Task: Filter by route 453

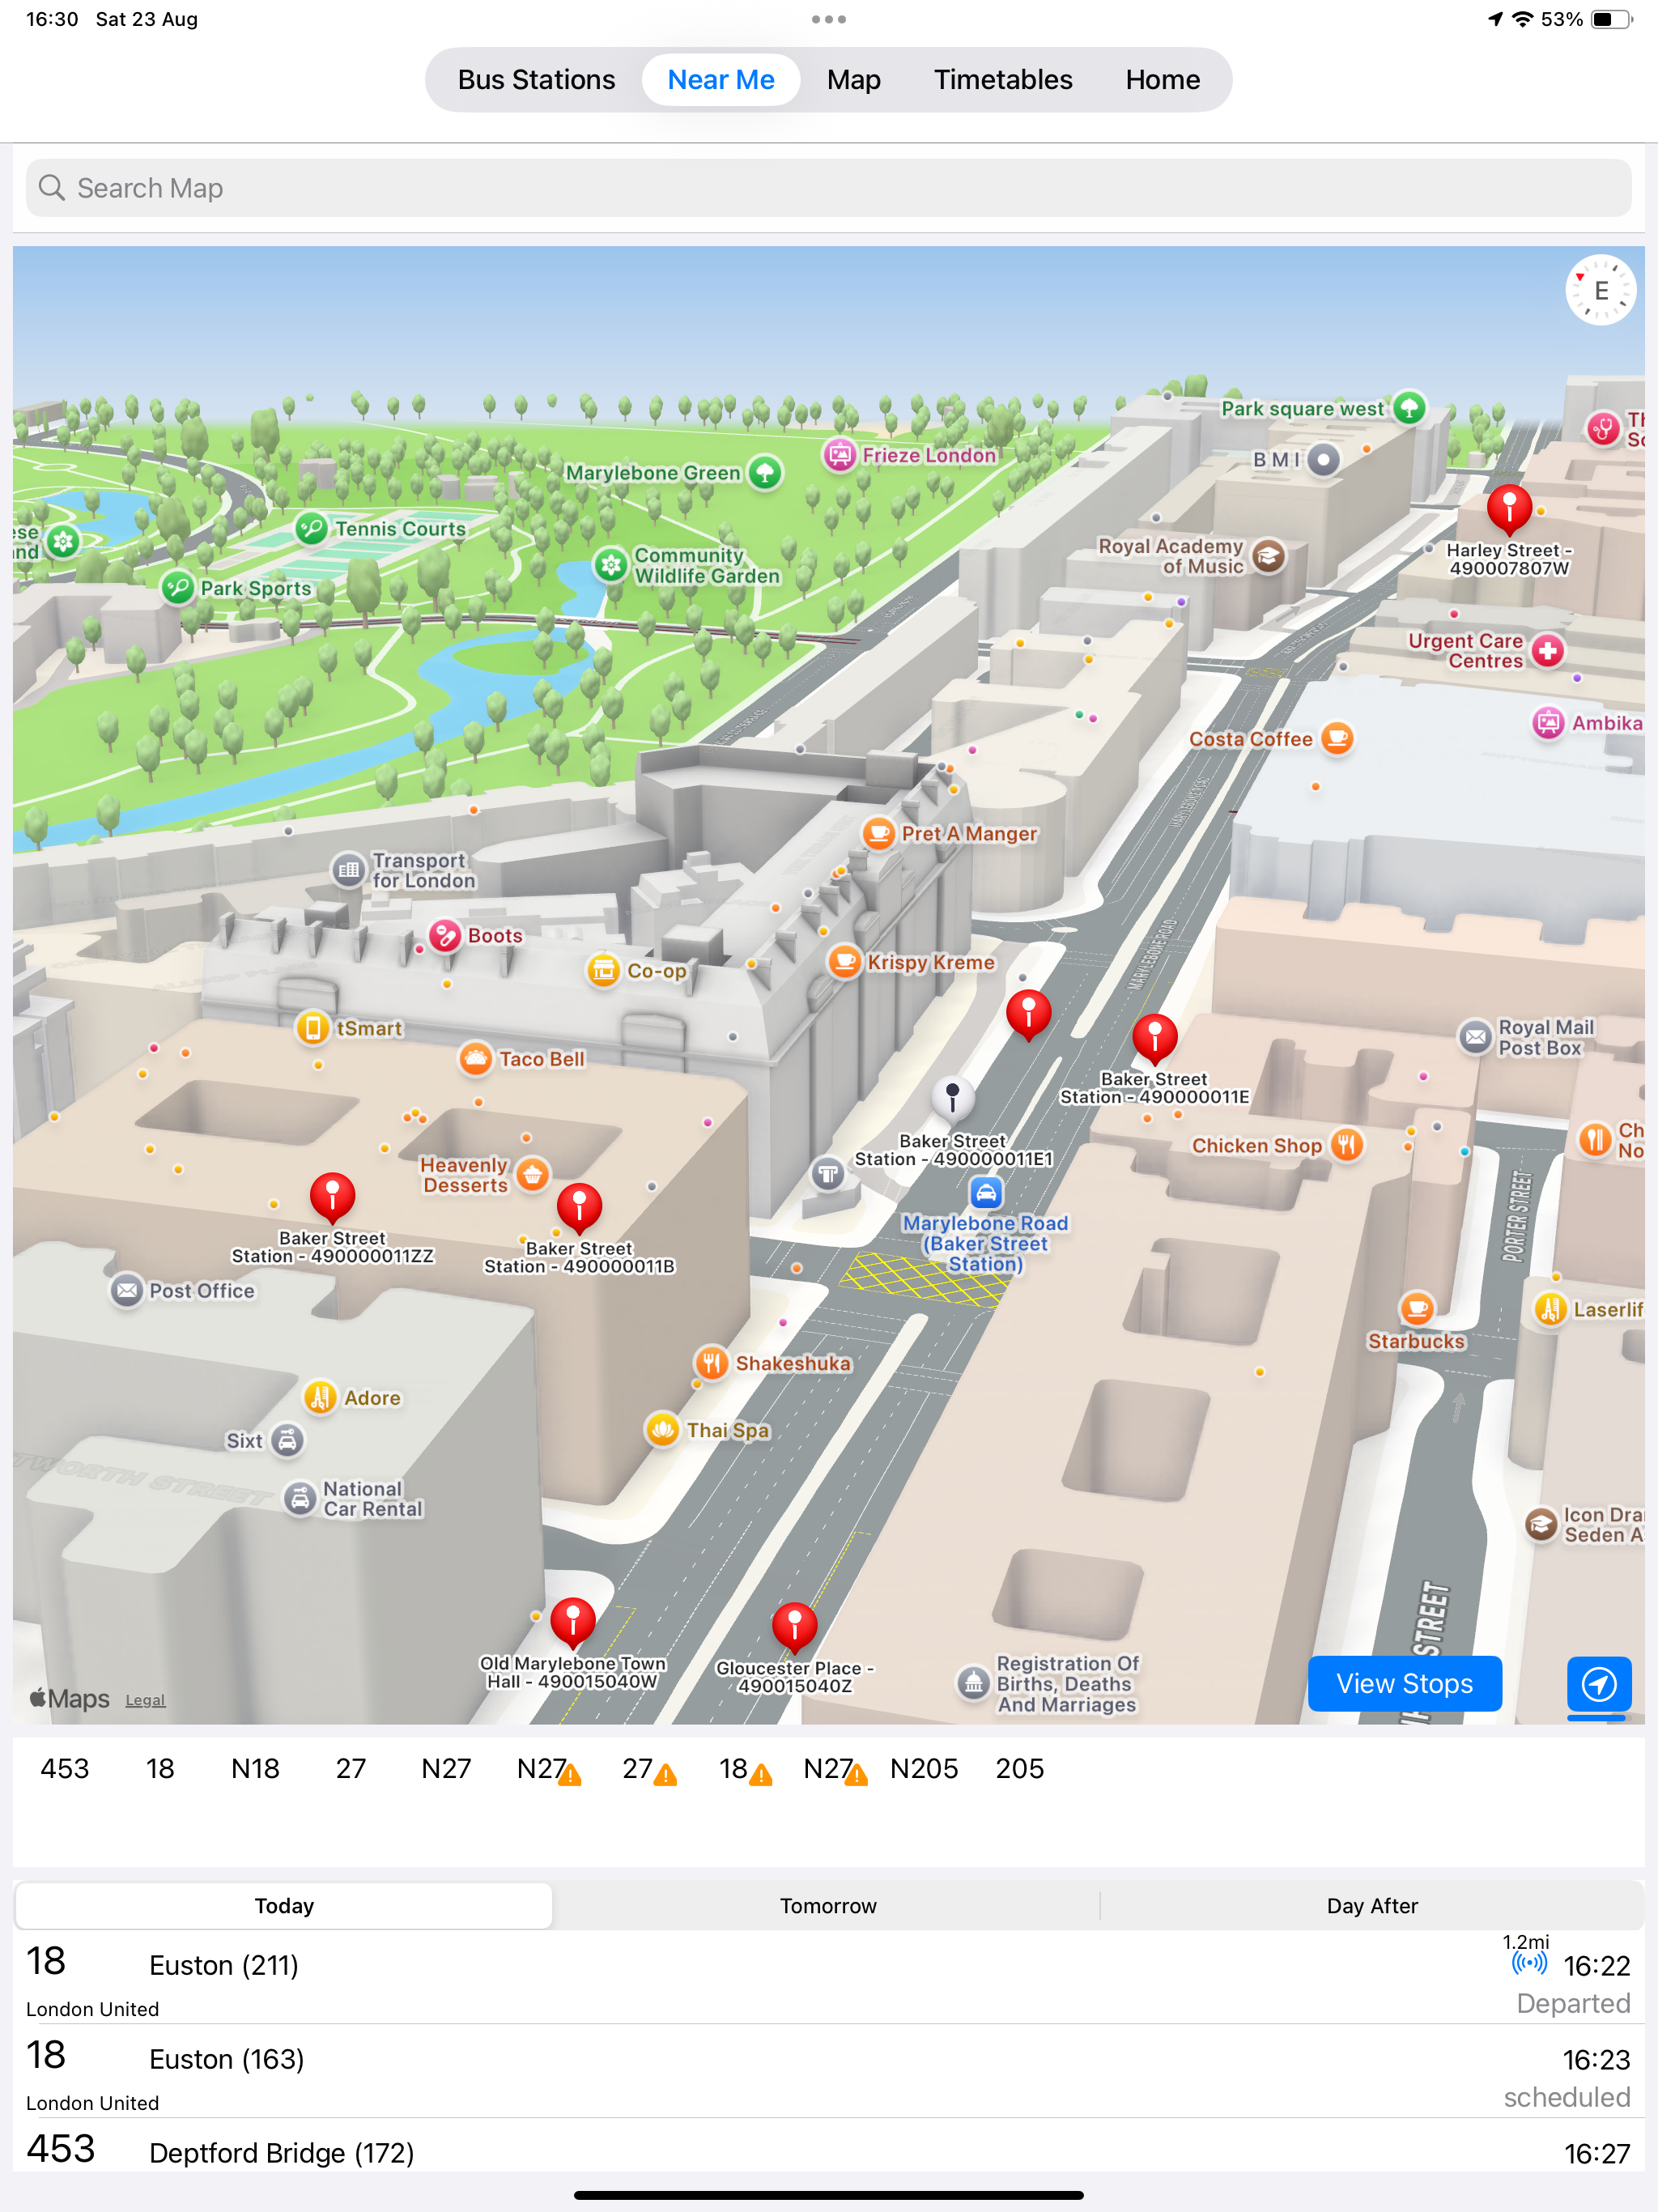Action: pyautogui.click(x=65, y=1769)
